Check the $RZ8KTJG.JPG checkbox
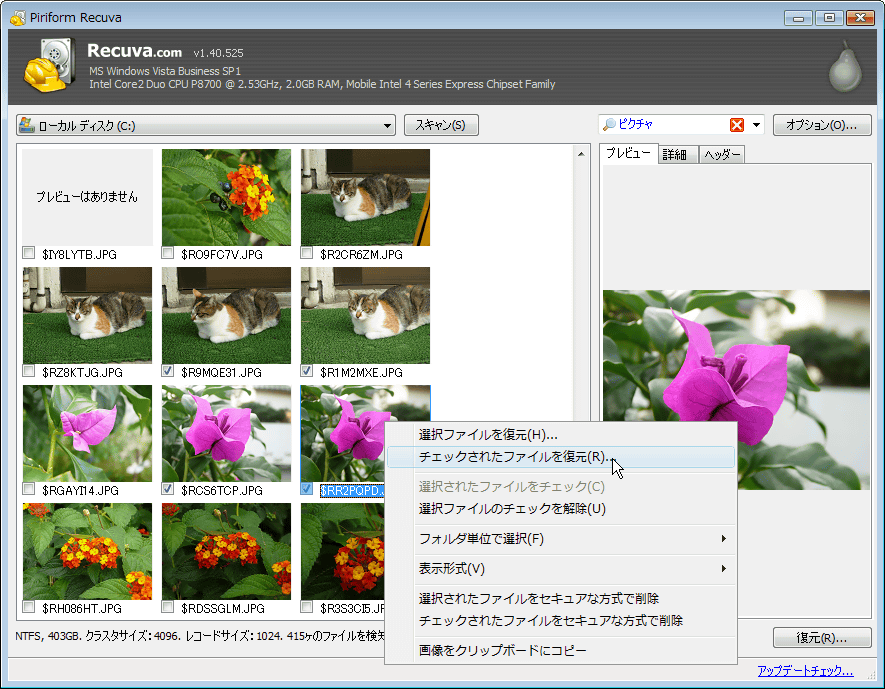 pyautogui.click(x=28, y=371)
